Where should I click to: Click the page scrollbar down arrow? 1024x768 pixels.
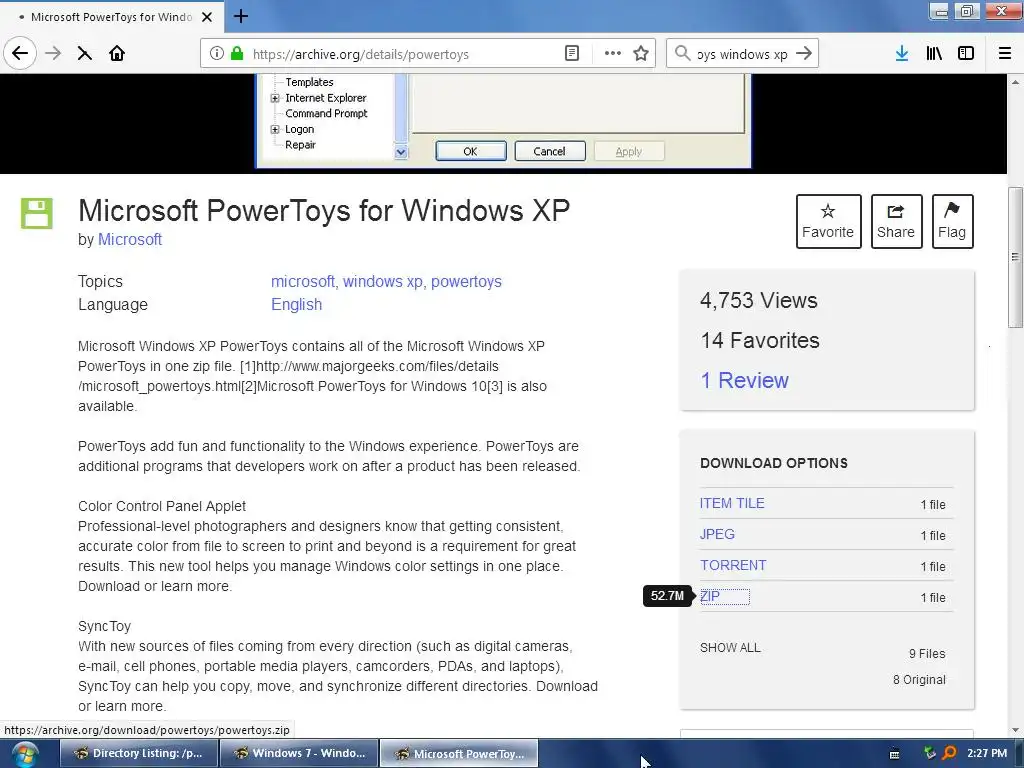point(1015,730)
